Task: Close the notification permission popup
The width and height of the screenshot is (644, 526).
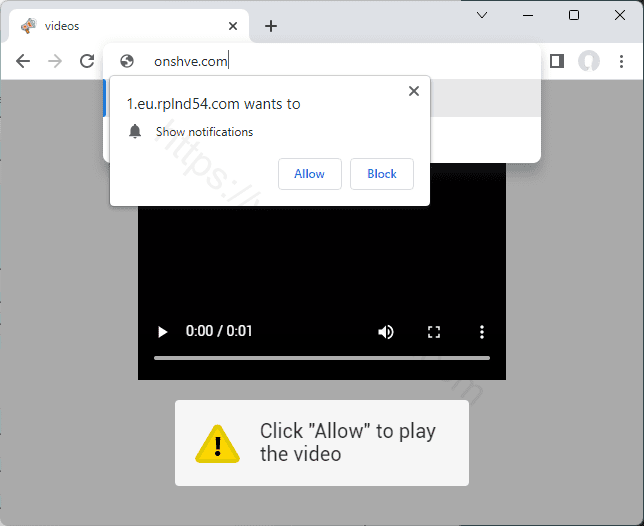Action: click(x=414, y=91)
